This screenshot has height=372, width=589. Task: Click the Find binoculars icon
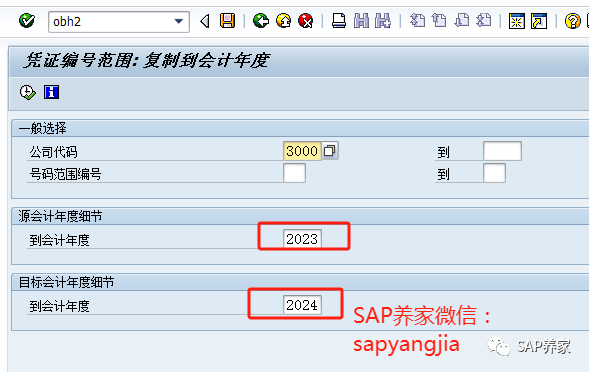click(x=361, y=21)
